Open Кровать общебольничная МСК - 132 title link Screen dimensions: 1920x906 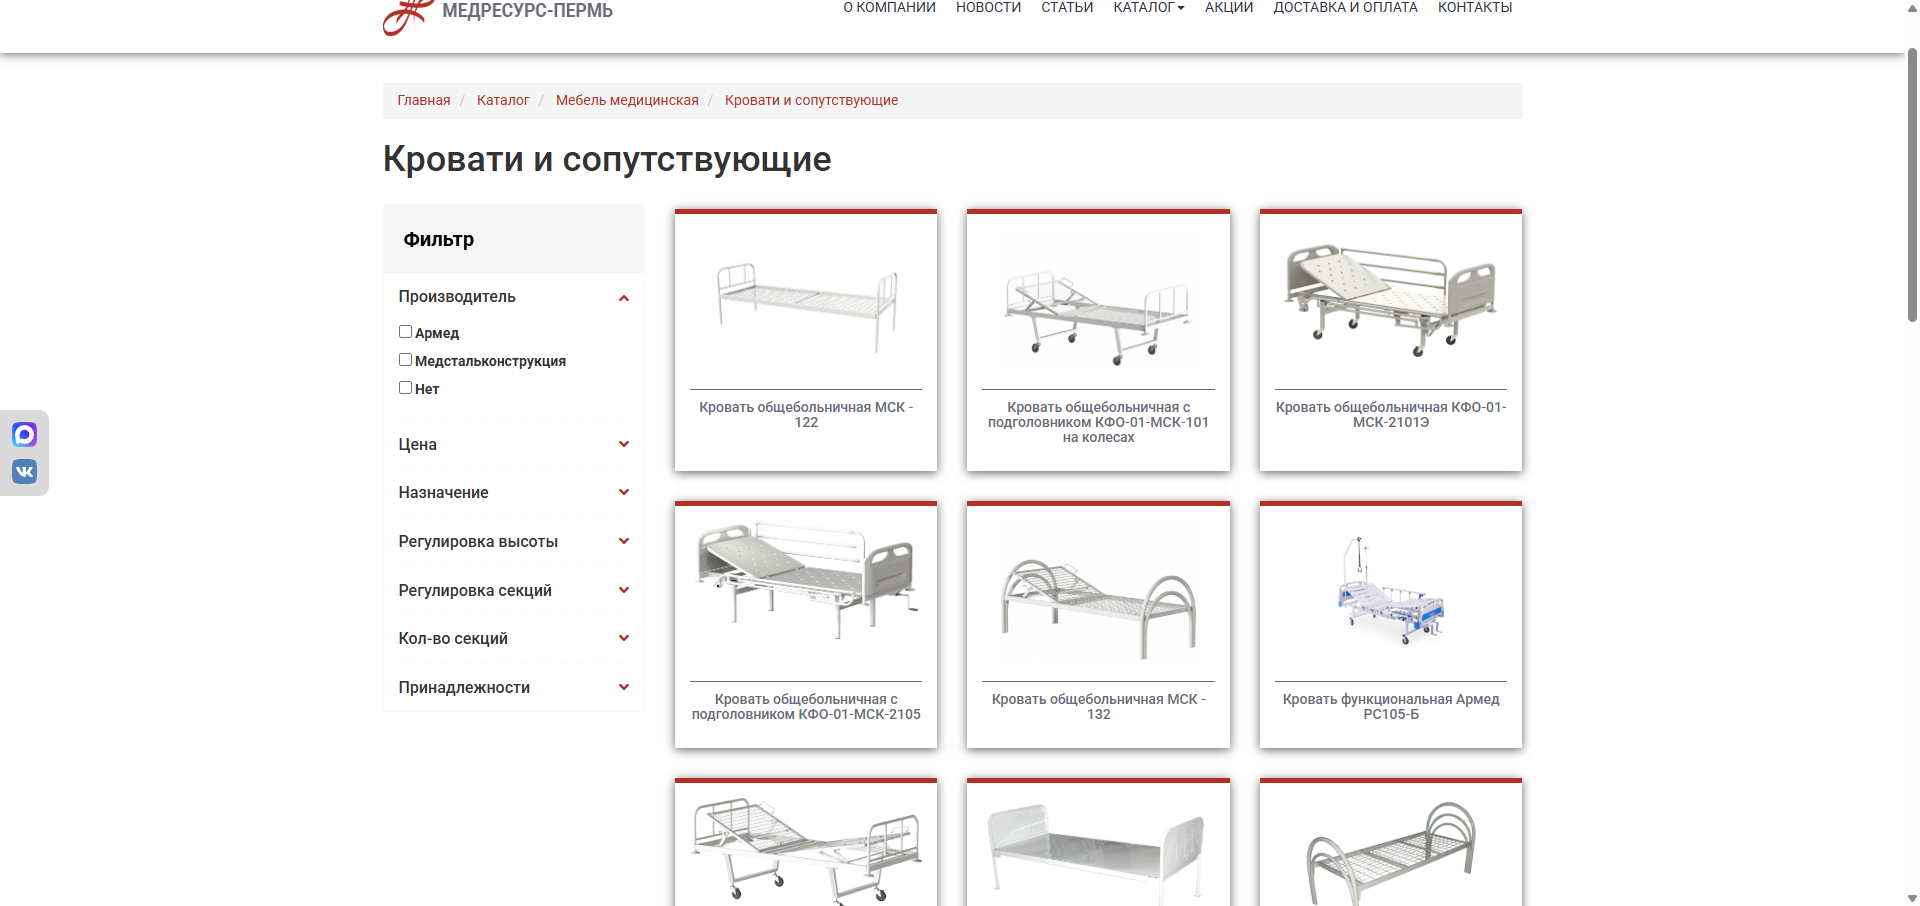coord(1098,707)
